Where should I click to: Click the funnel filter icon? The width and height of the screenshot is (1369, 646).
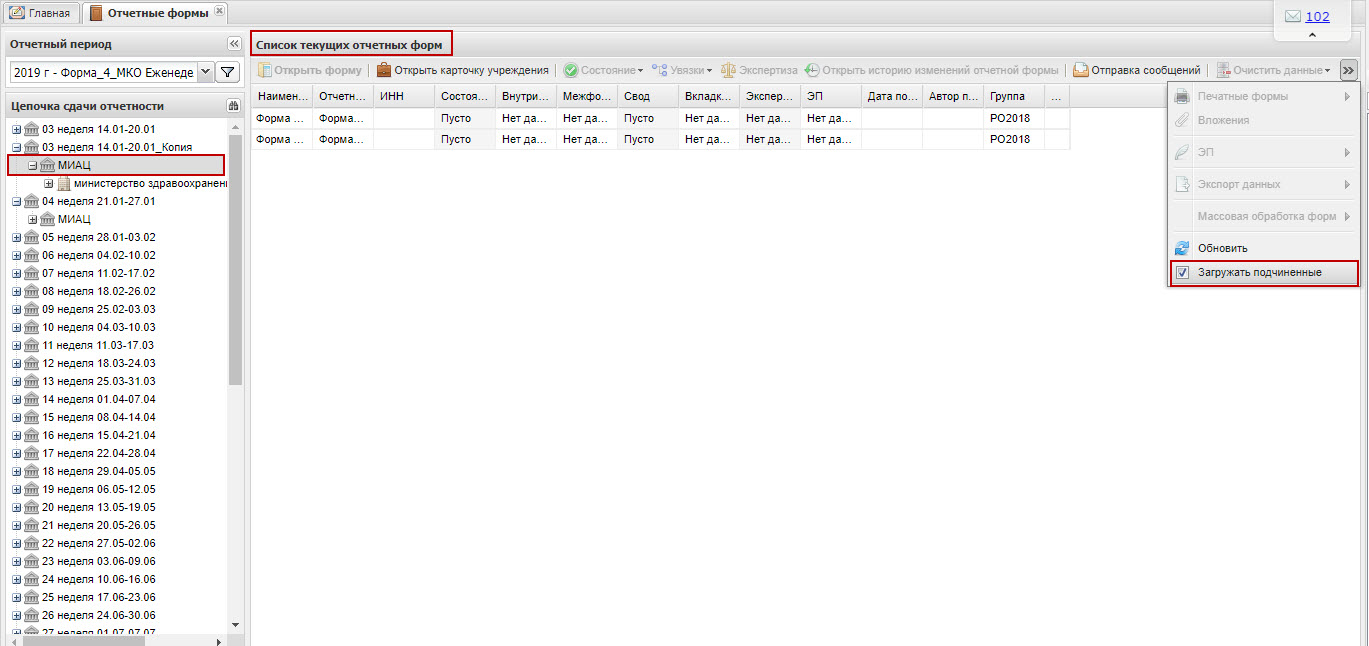[x=227, y=71]
